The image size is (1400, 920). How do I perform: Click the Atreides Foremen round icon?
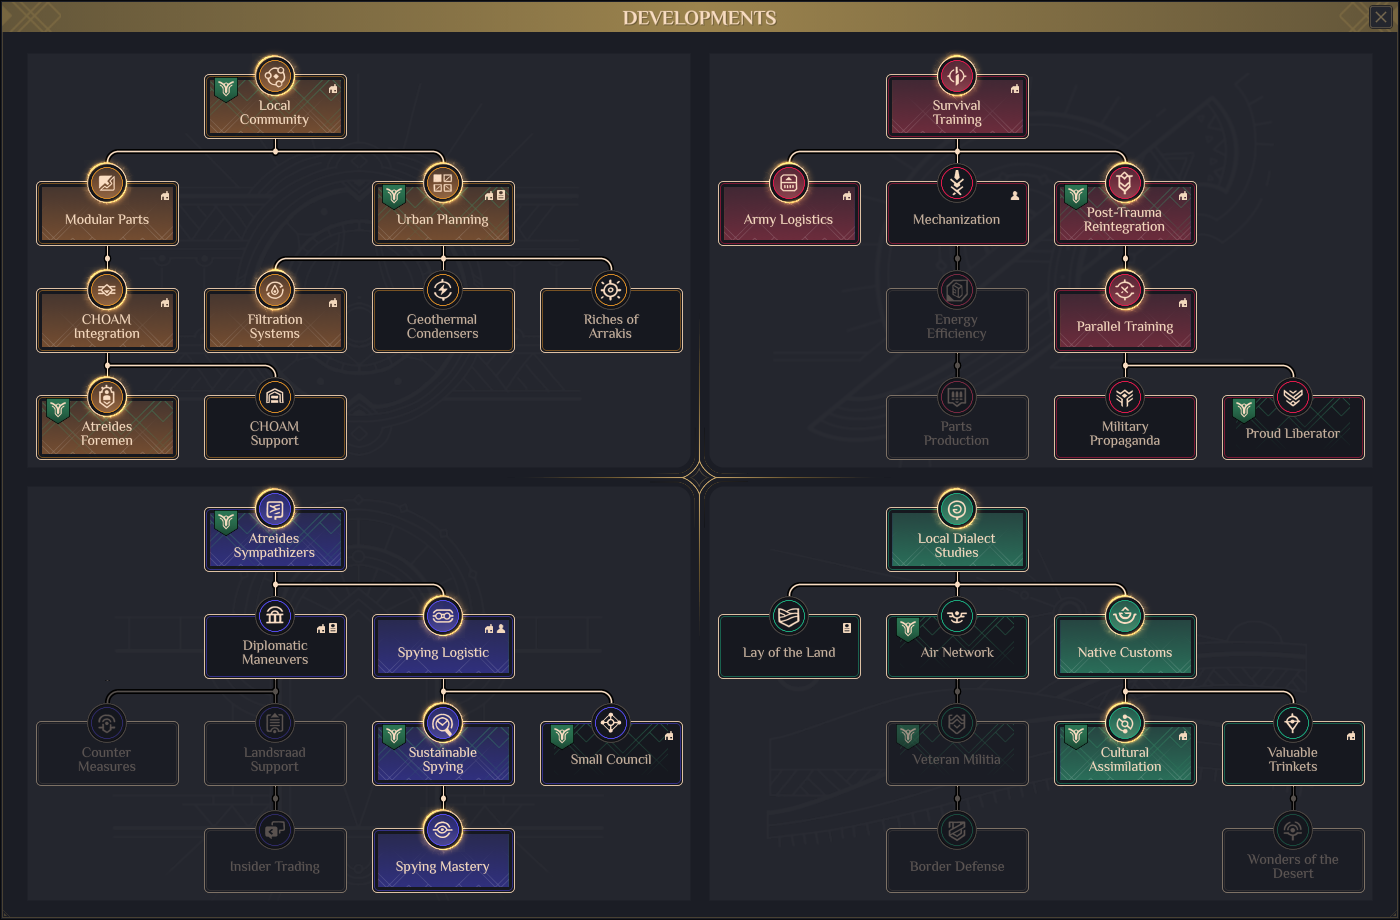107,397
